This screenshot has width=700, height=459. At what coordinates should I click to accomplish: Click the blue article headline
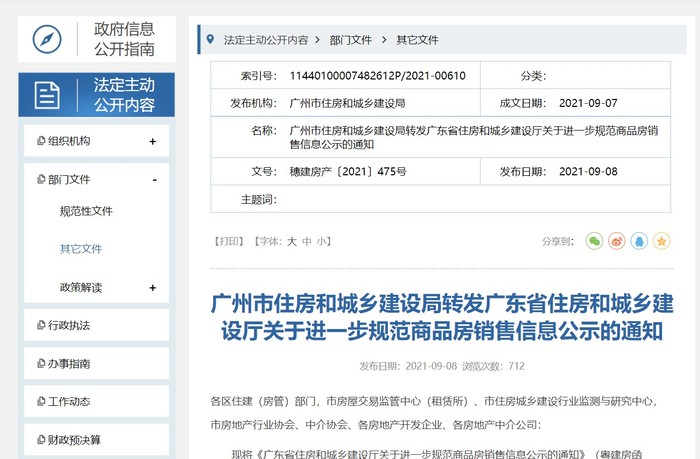(442, 317)
